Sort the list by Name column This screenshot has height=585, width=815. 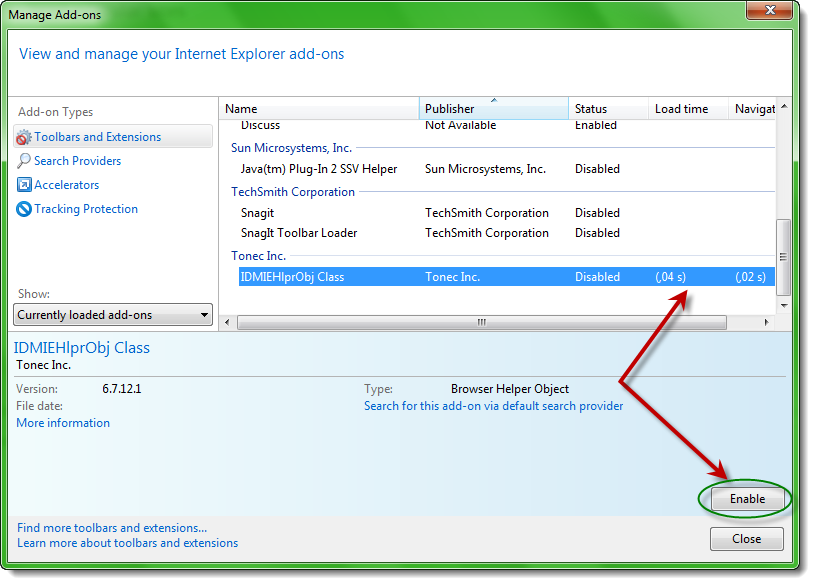click(x=319, y=109)
